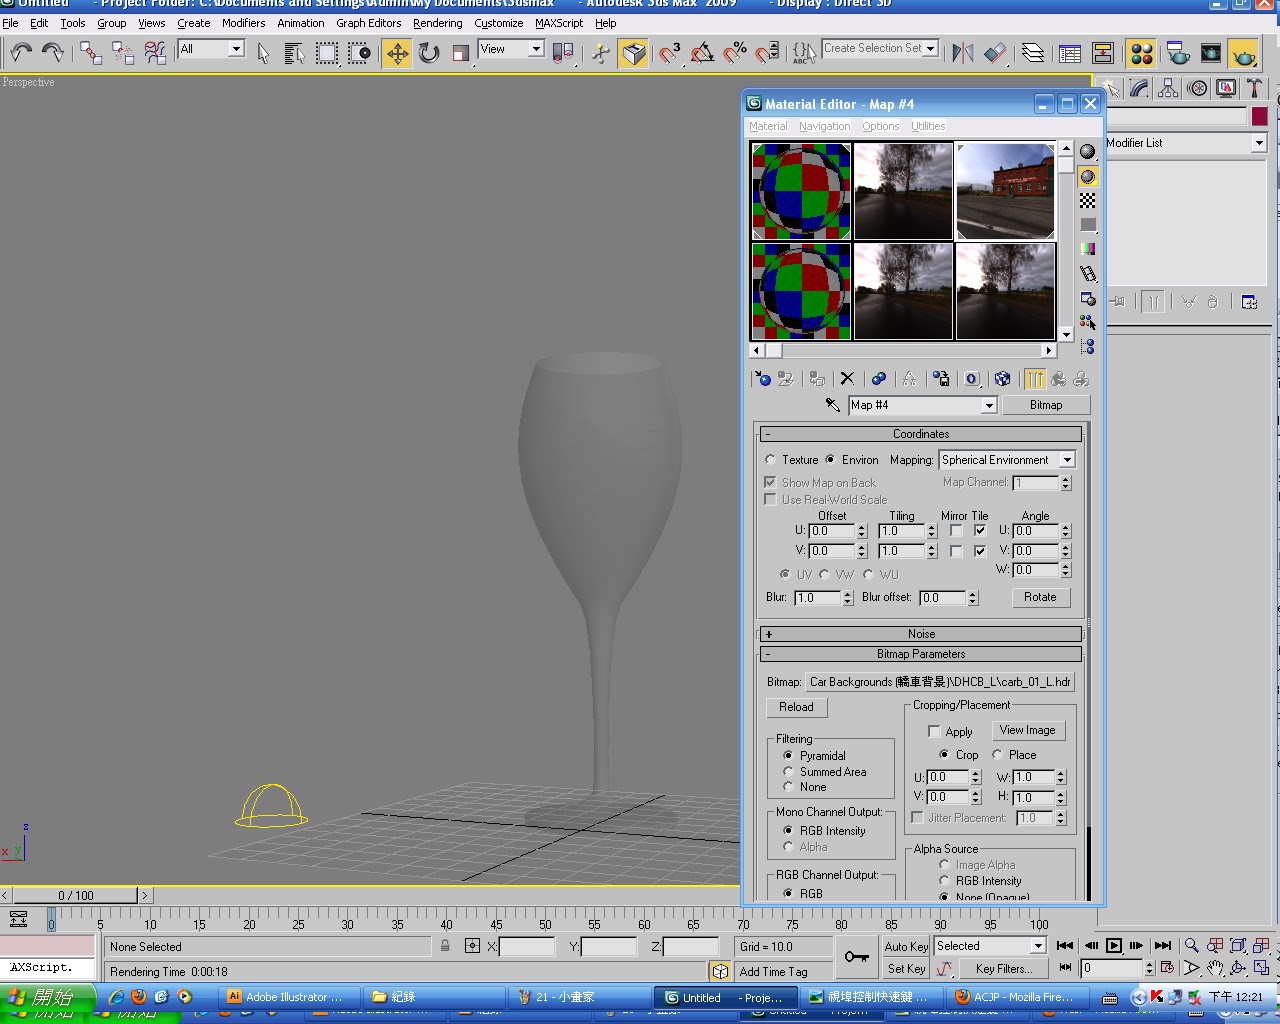This screenshot has height=1024, width=1280.
Task: Open the Rendering menu
Action: click(x=437, y=23)
